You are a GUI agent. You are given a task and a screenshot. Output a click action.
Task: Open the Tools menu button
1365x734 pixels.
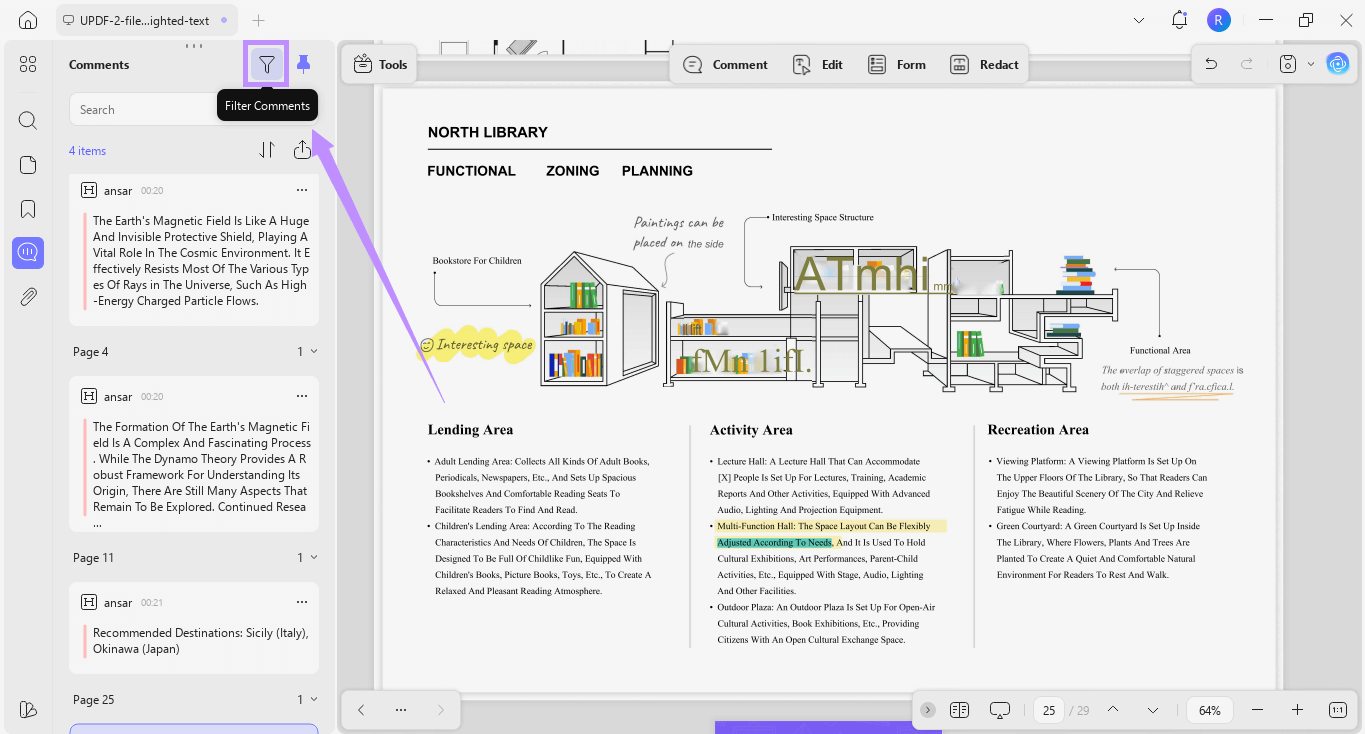pyautogui.click(x=380, y=65)
